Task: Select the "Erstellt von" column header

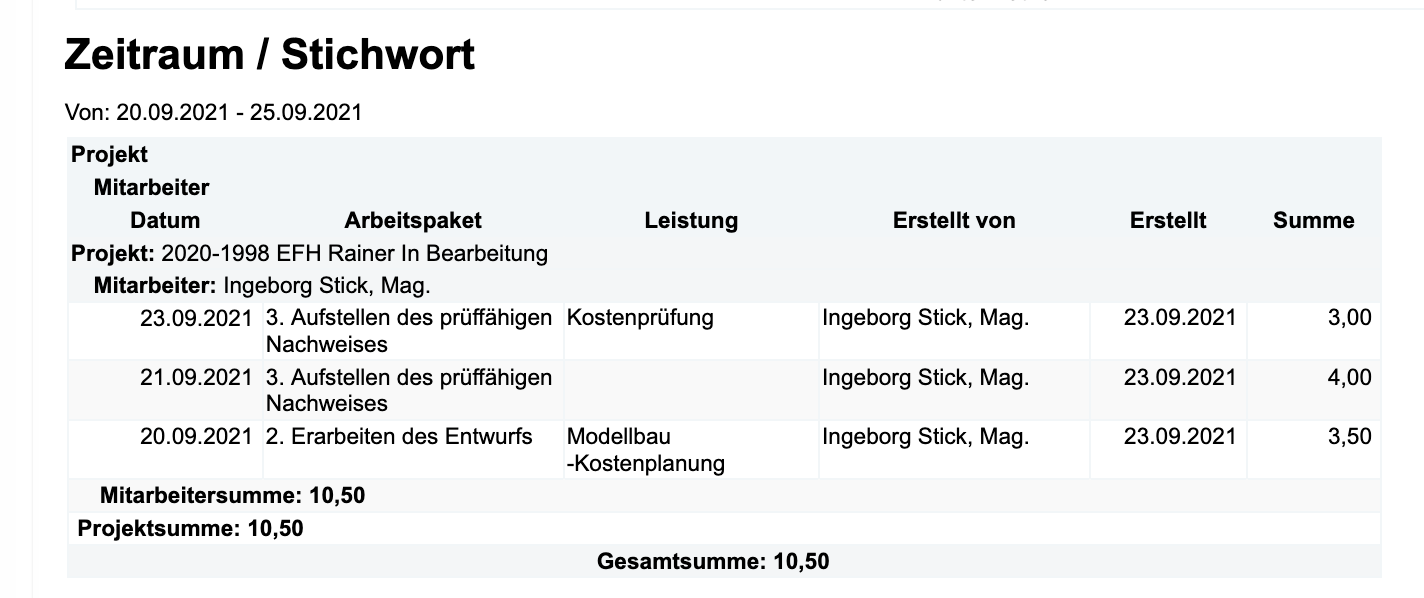Action: (954, 220)
